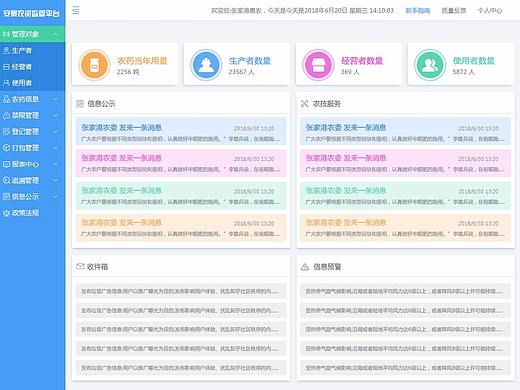Viewport: 520px width, 390px height.
Task: Click the 农药信息 flask icon in sidebar
Action: [x=6, y=99]
